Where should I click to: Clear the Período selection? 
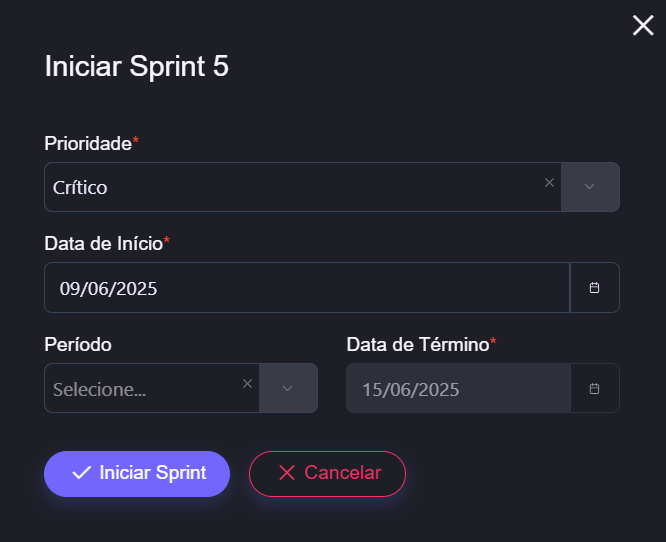[x=247, y=384]
